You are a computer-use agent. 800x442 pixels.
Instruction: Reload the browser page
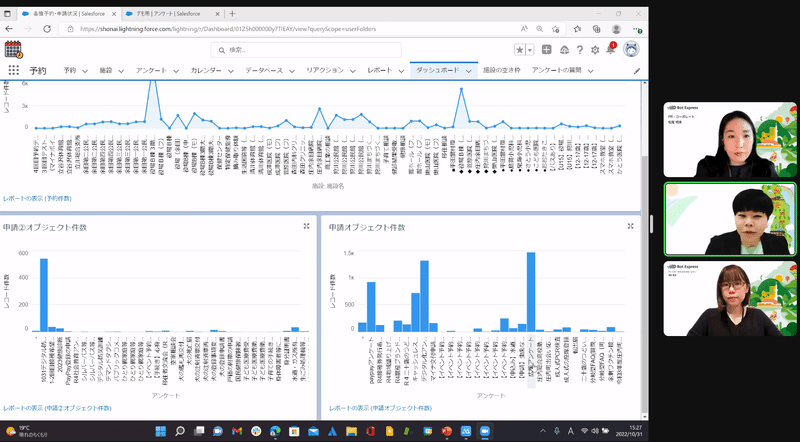tap(47, 29)
